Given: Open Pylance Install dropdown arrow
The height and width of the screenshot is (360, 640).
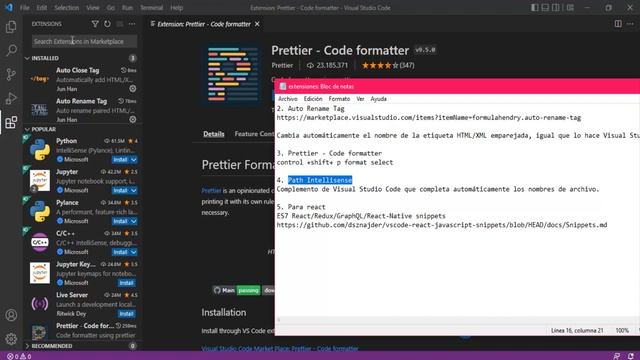Looking at the screenshot, I should click(133, 221).
